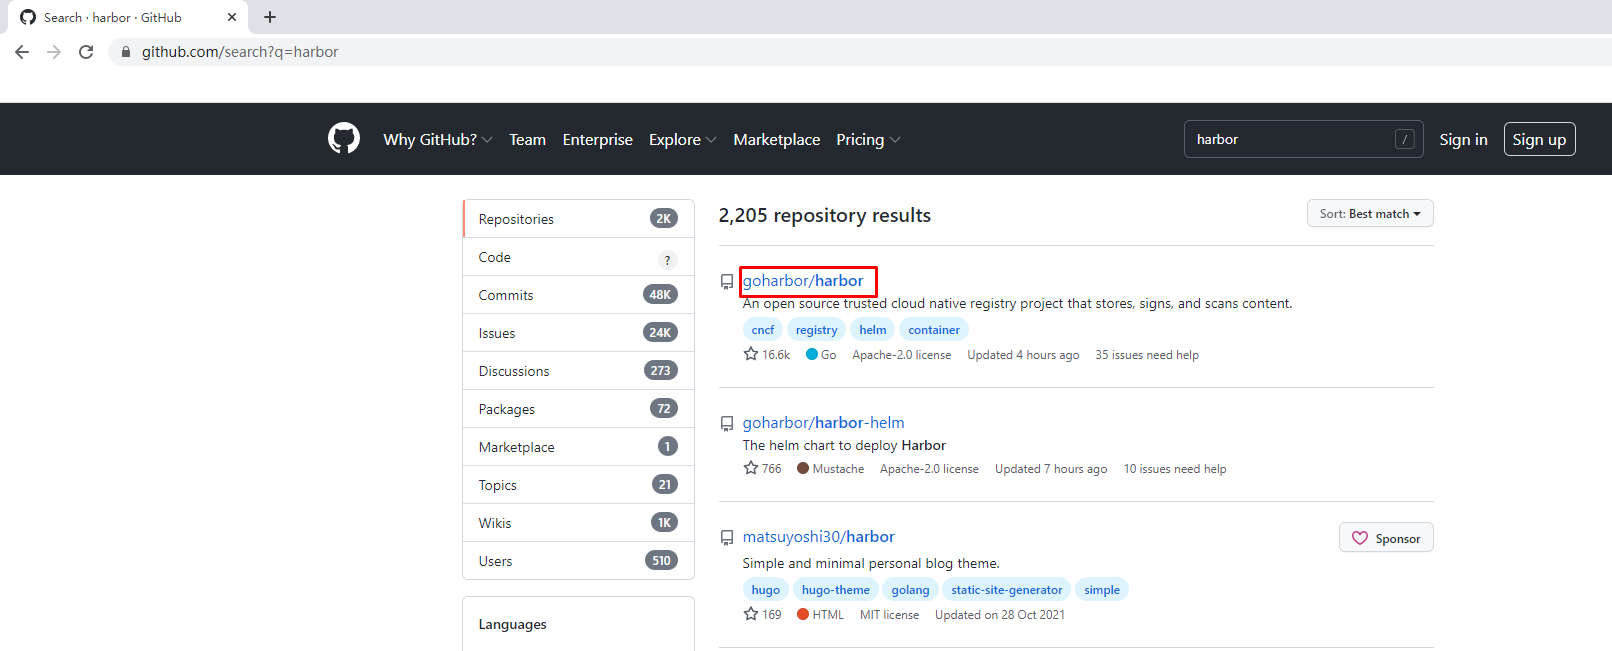Expand the Pricing dropdown
Image resolution: width=1612 pixels, height=651 pixels.
click(x=867, y=139)
